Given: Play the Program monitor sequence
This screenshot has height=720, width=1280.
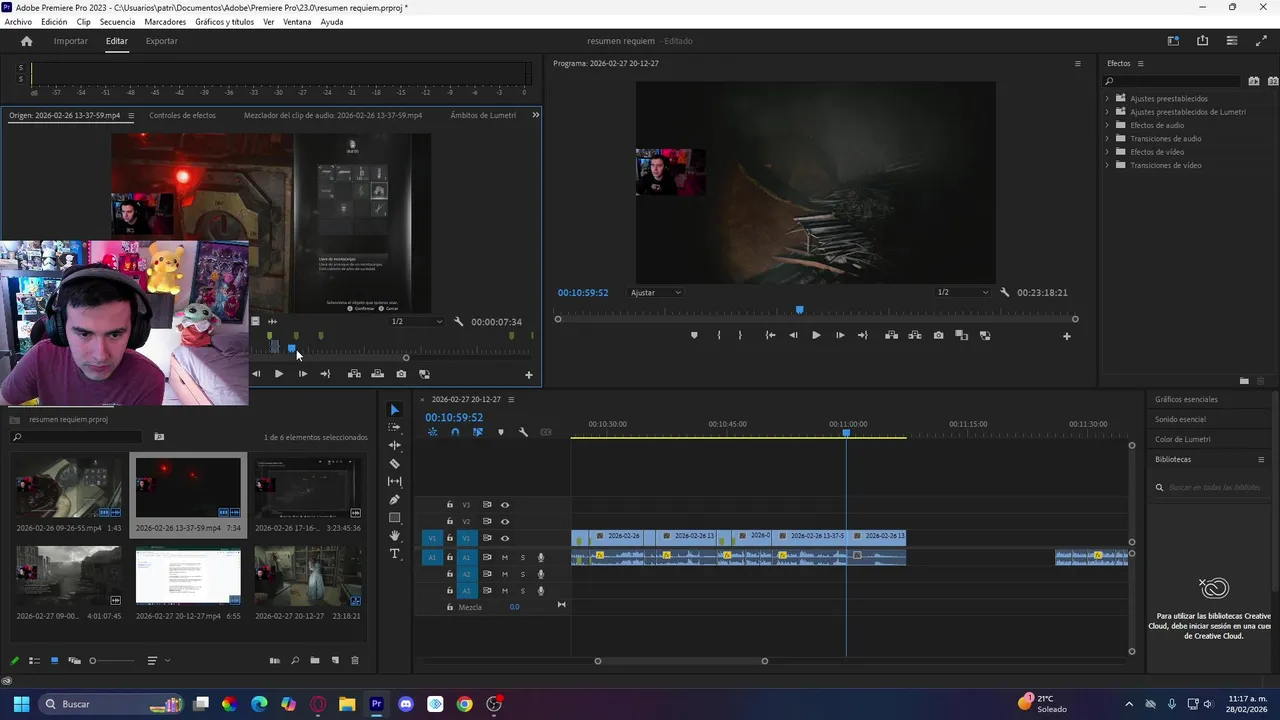Looking at the screenshot, I should tap(816, 336).
